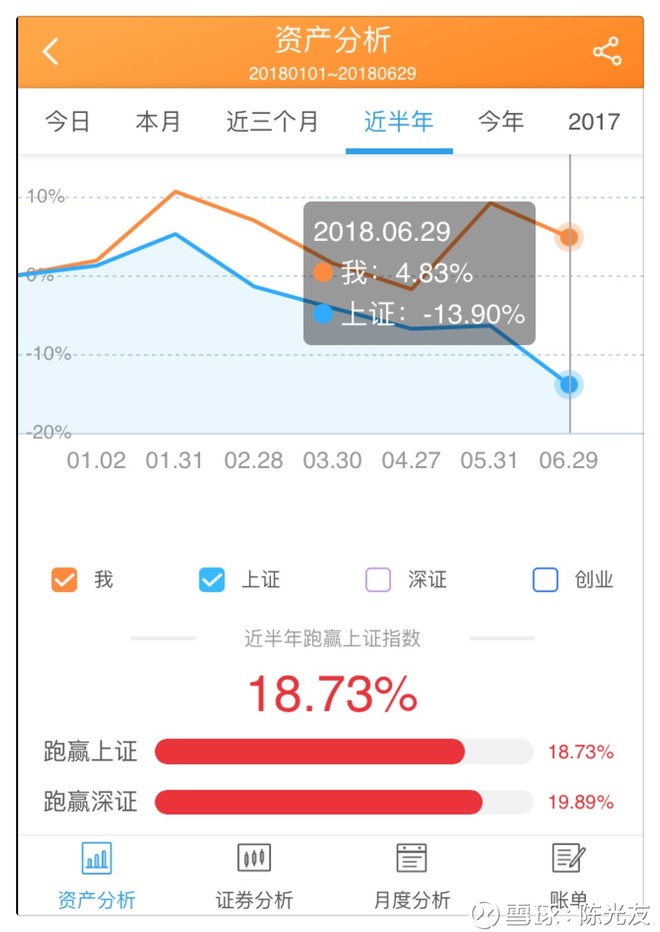
Task: Open the 2017 tab
Action: click(x=595, y=121)
